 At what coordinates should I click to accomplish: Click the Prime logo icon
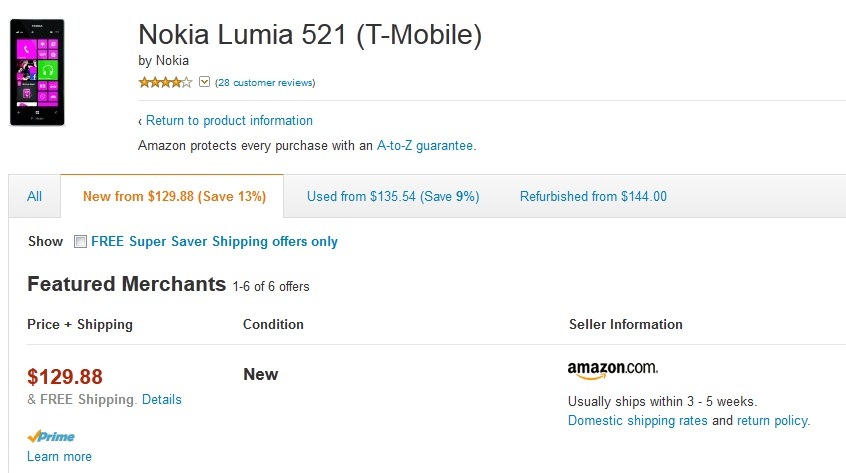tap(51, 436)
